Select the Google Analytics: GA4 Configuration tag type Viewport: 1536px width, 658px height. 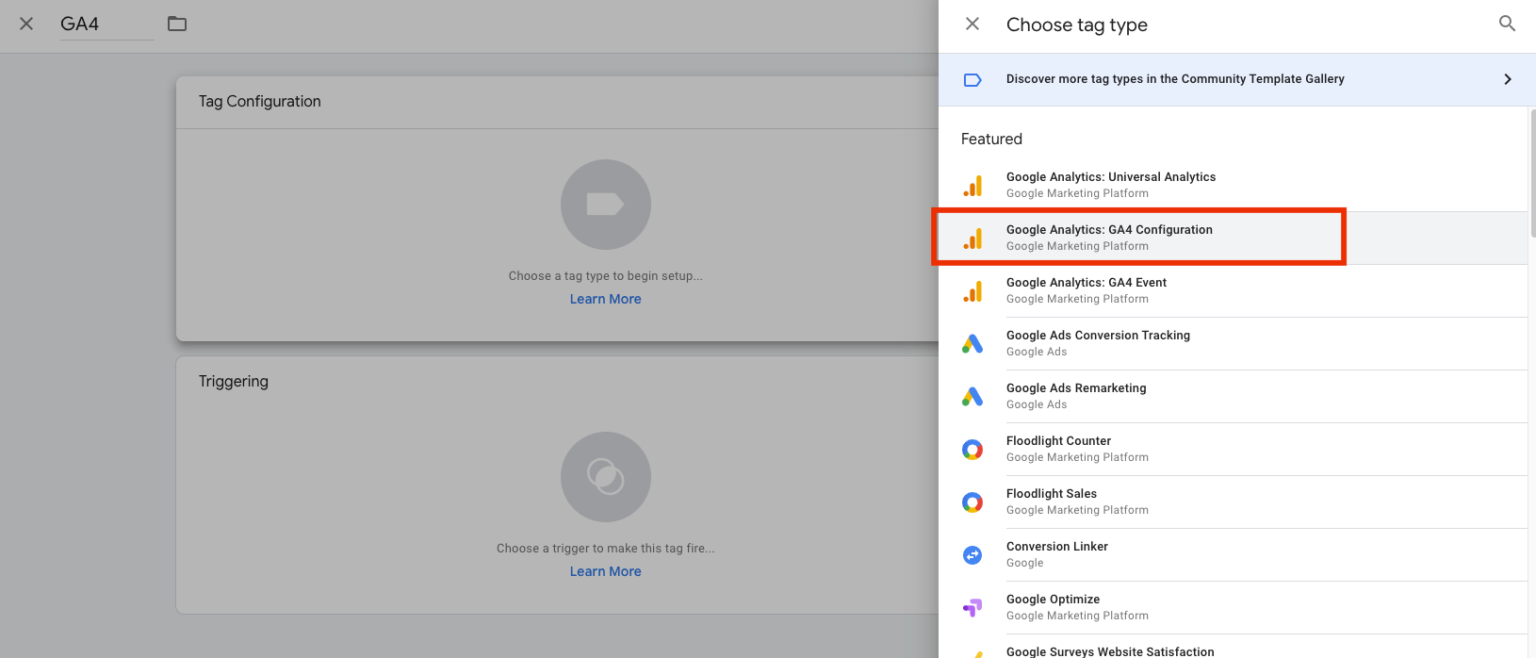pyautogui.click(x=1109, y=236)
